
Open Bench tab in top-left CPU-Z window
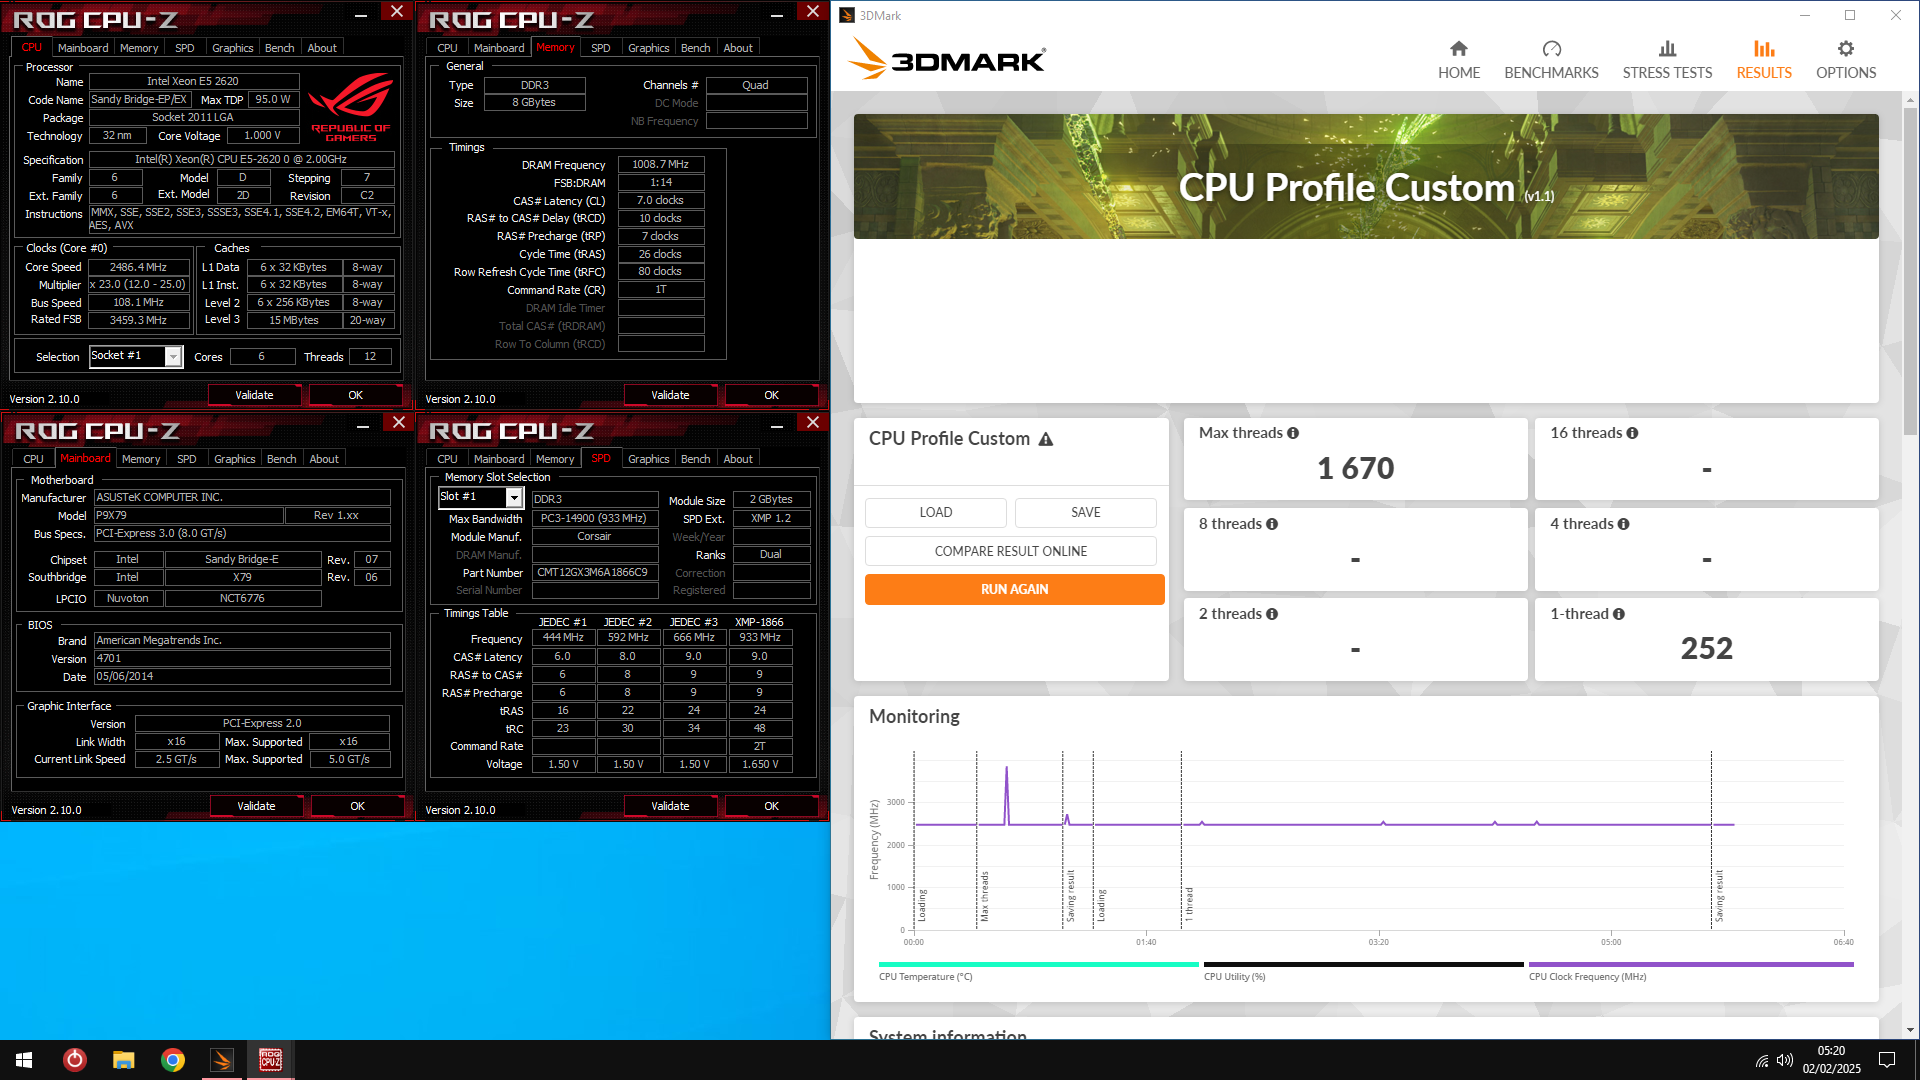coord(279,48)
